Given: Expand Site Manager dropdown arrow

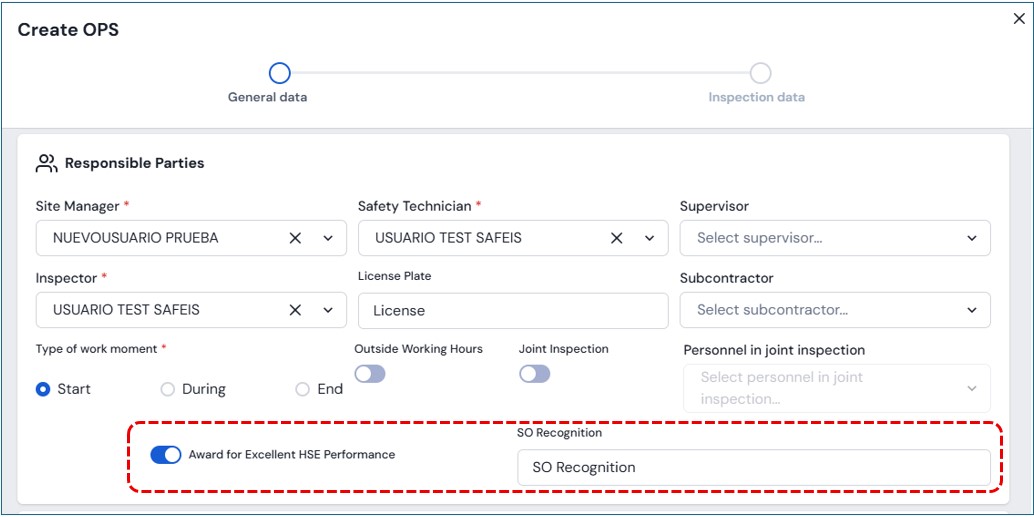Looking at the screenshot, I should pos(328,238).
